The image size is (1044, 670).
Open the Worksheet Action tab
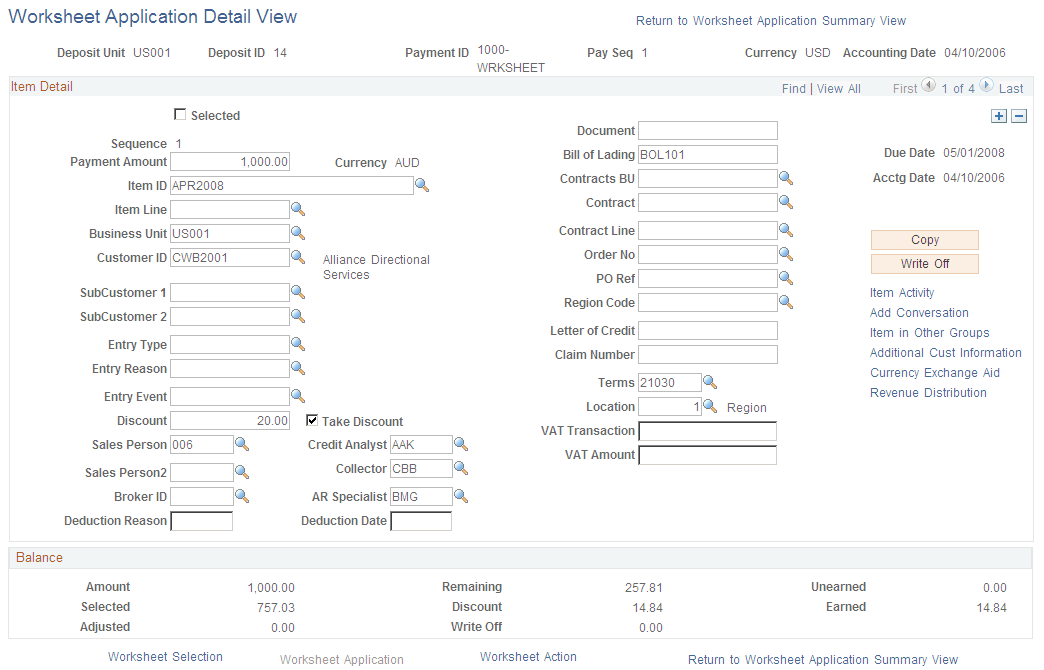point(528,657)
